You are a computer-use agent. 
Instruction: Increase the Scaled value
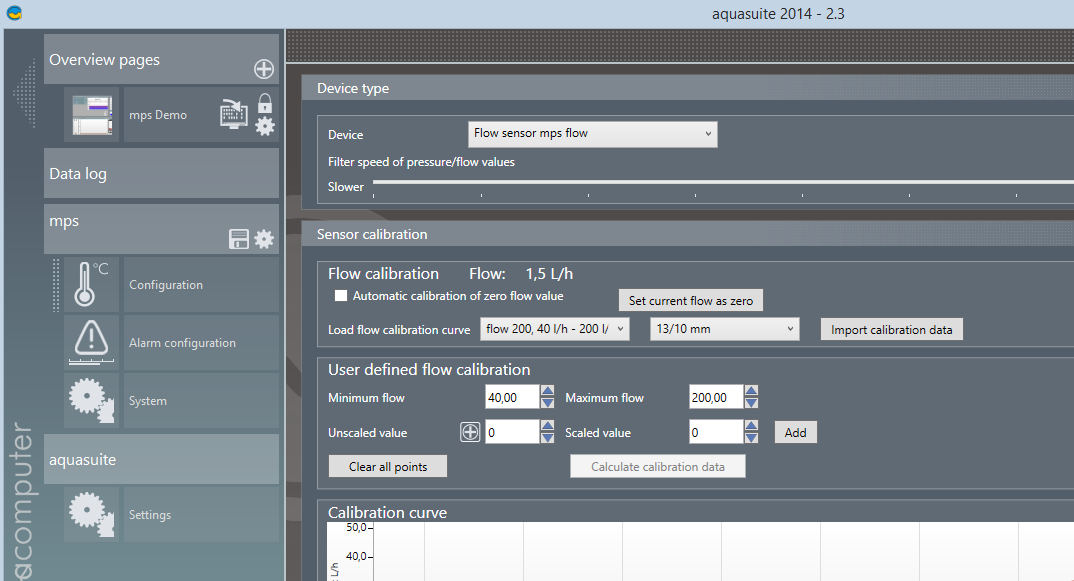coord(751,426)
